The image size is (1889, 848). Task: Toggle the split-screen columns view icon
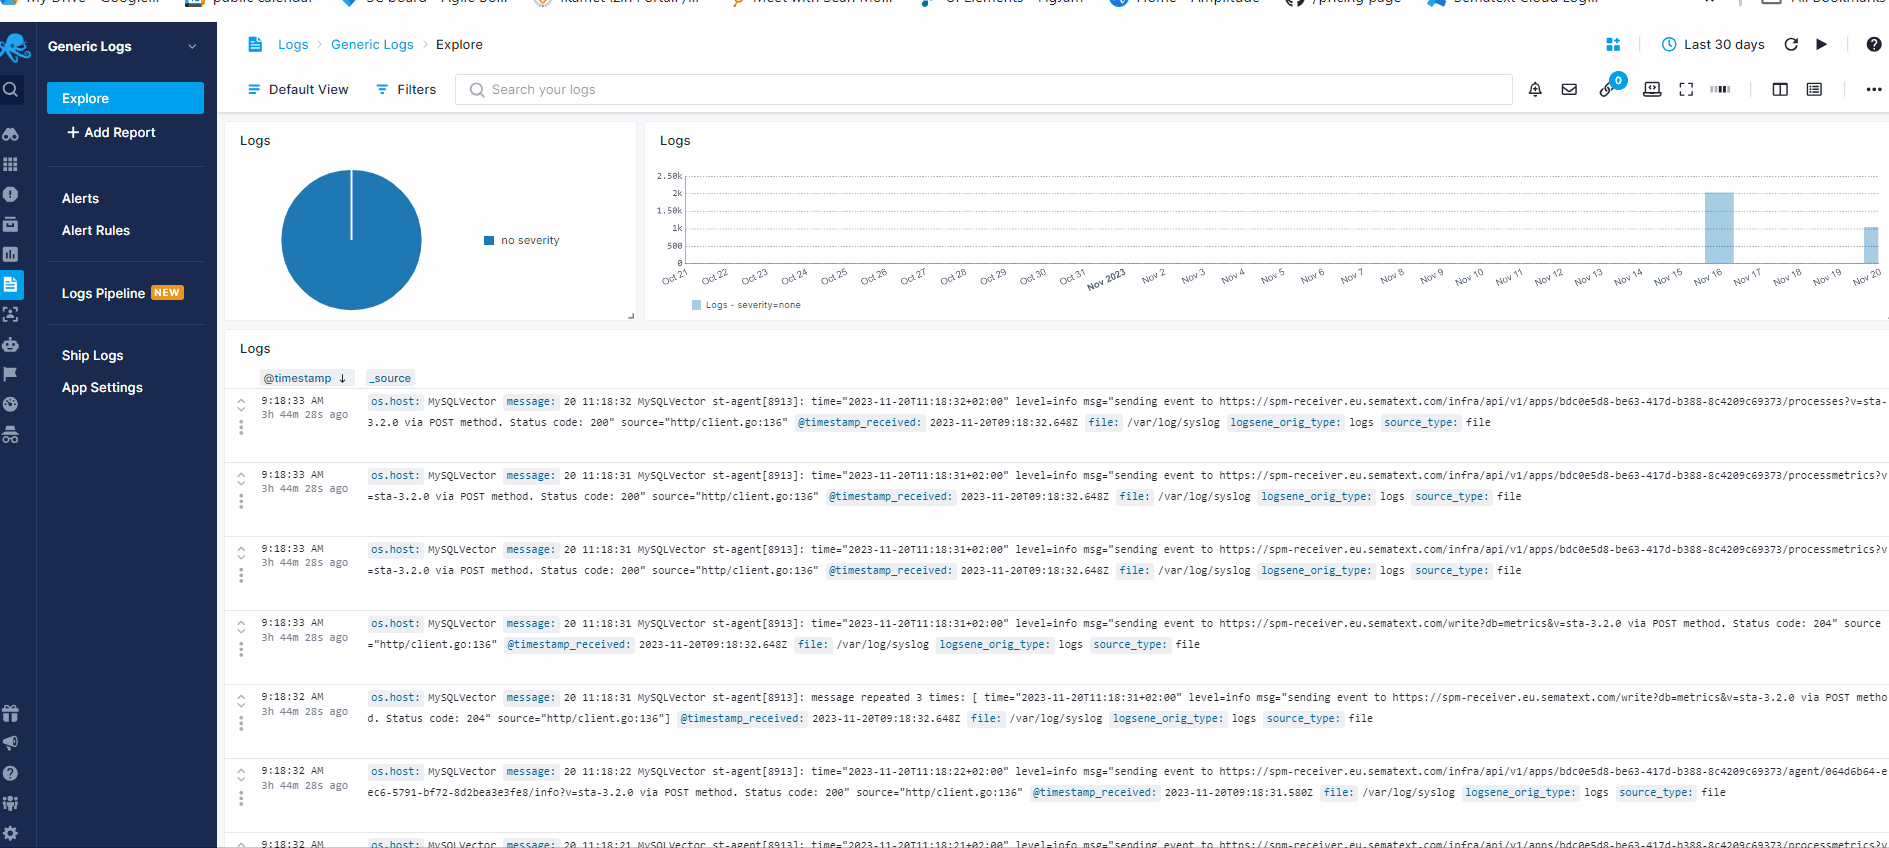click(x=1780, y=90)
